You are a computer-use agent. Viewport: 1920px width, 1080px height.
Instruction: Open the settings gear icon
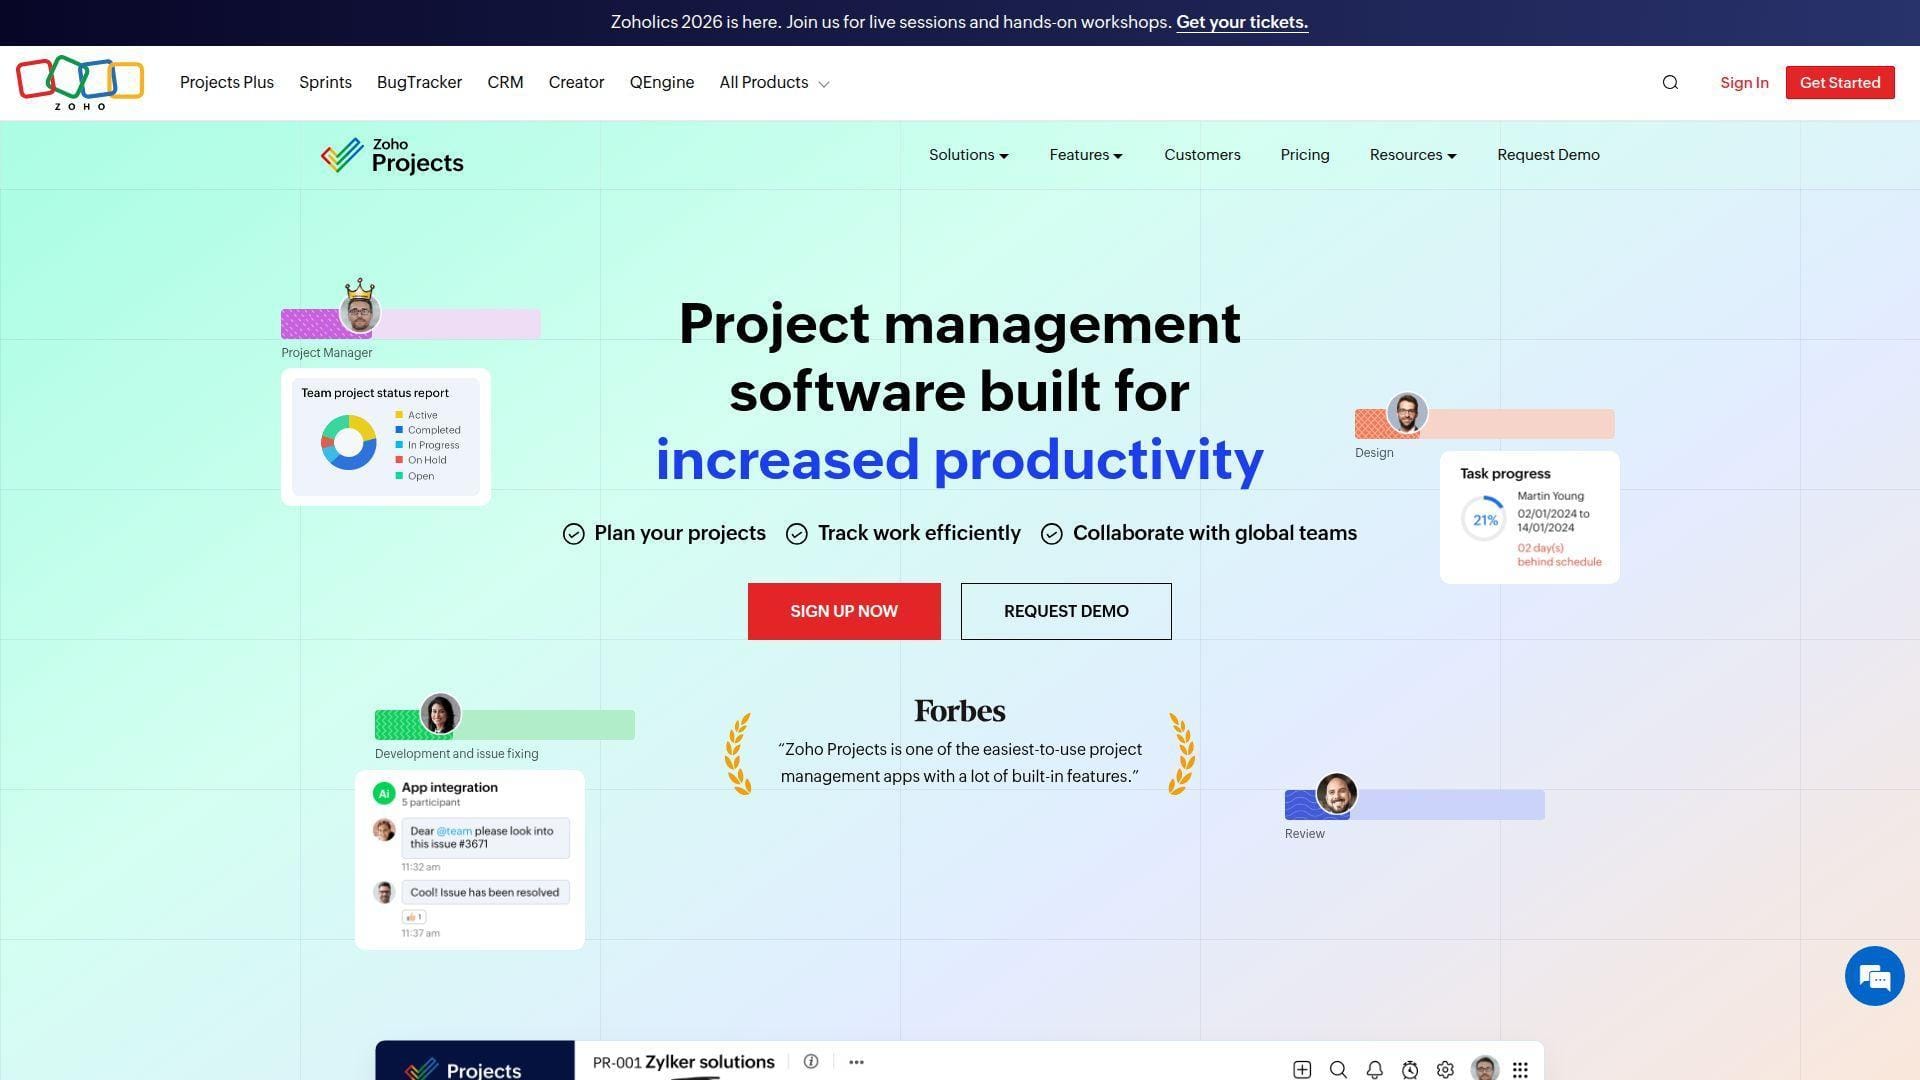[x=1445, y=1070]
